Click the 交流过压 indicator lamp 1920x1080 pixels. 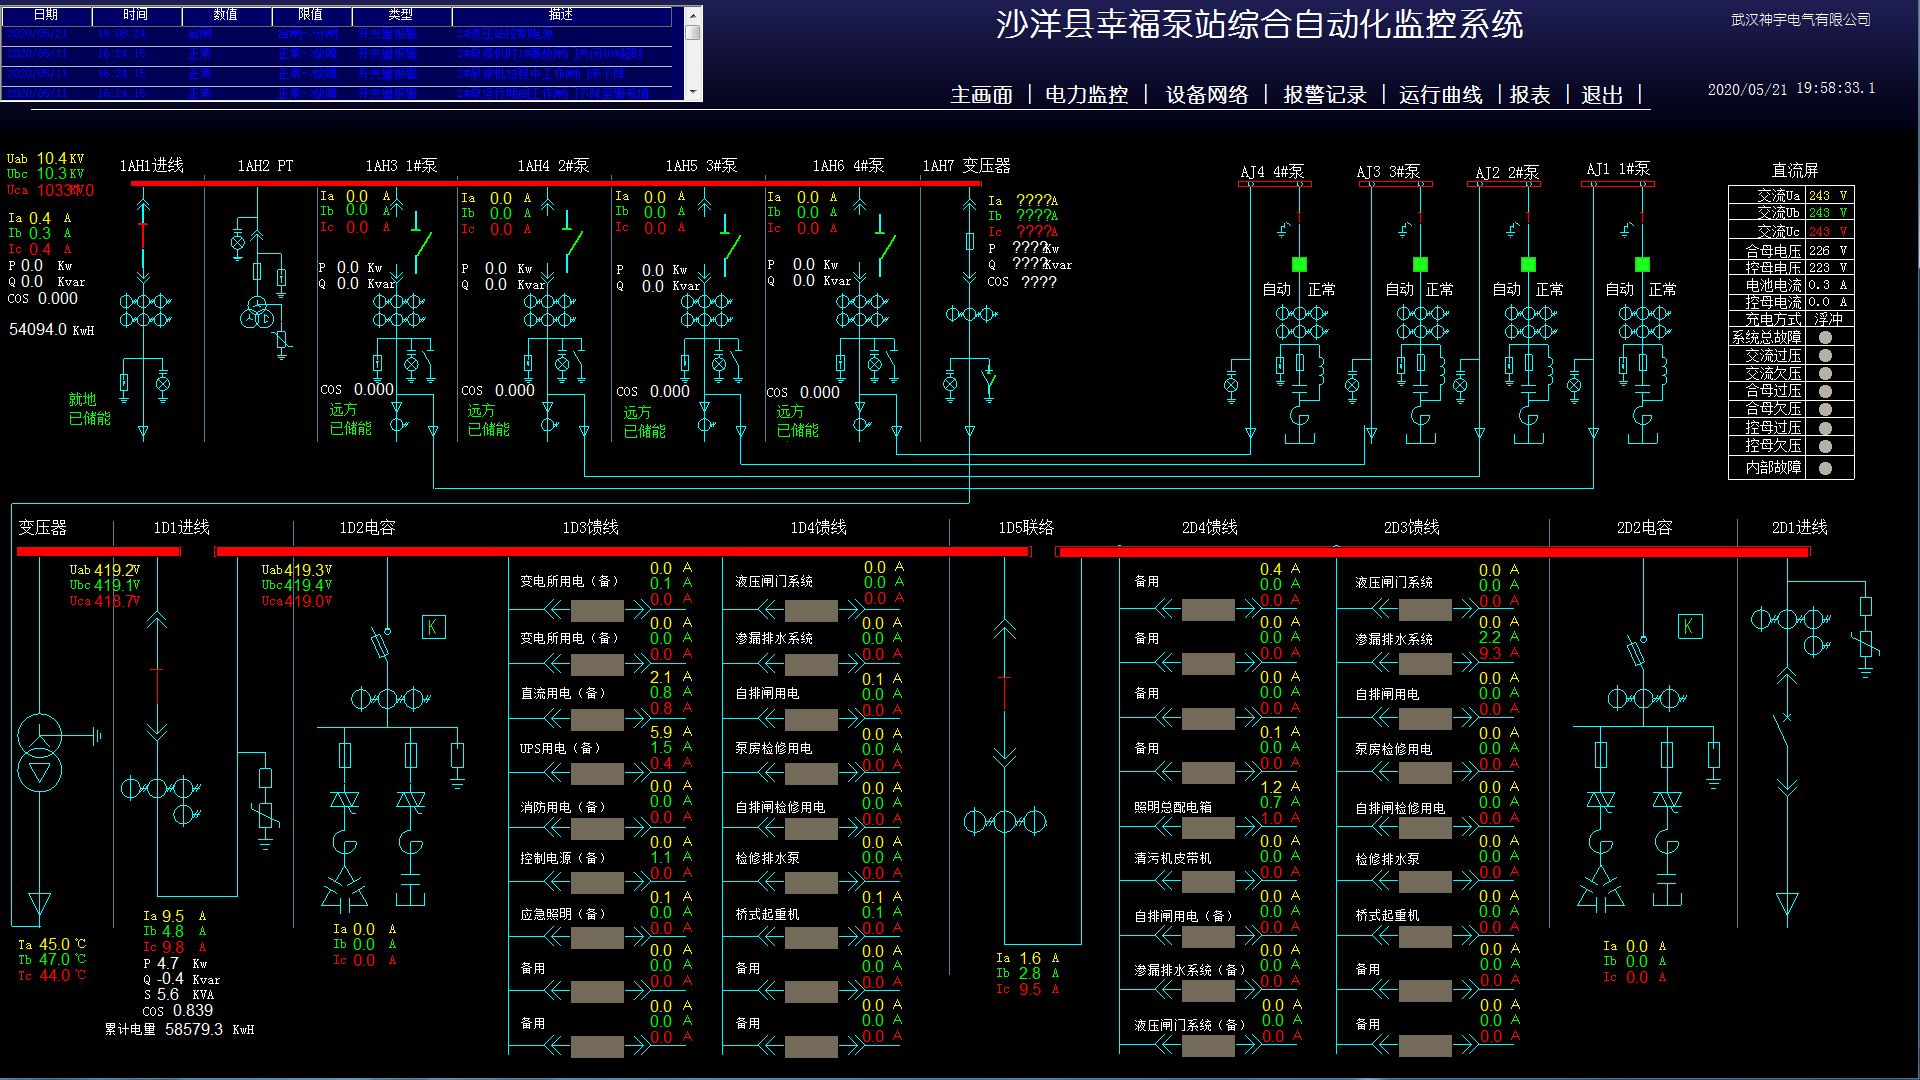(1825, 356)
